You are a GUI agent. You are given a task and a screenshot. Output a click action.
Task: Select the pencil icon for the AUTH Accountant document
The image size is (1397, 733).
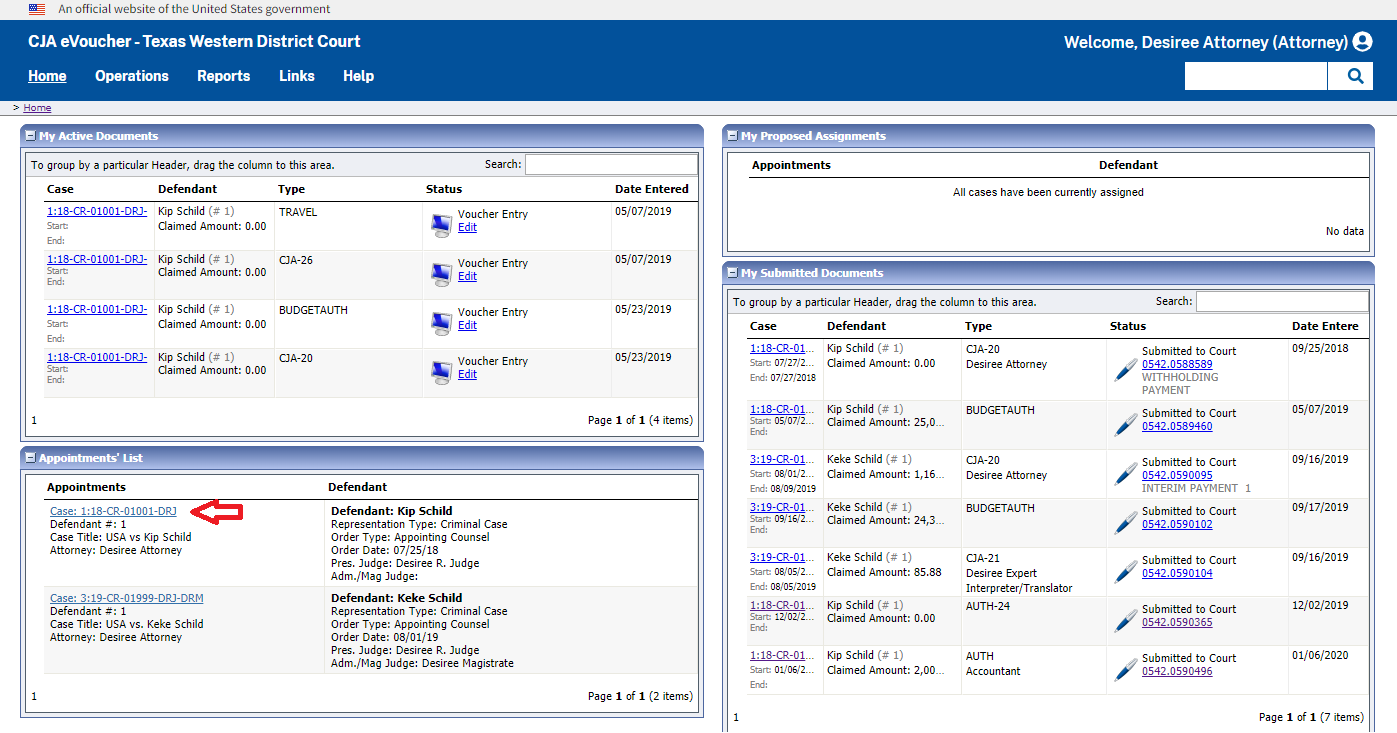pos(1126,667)
